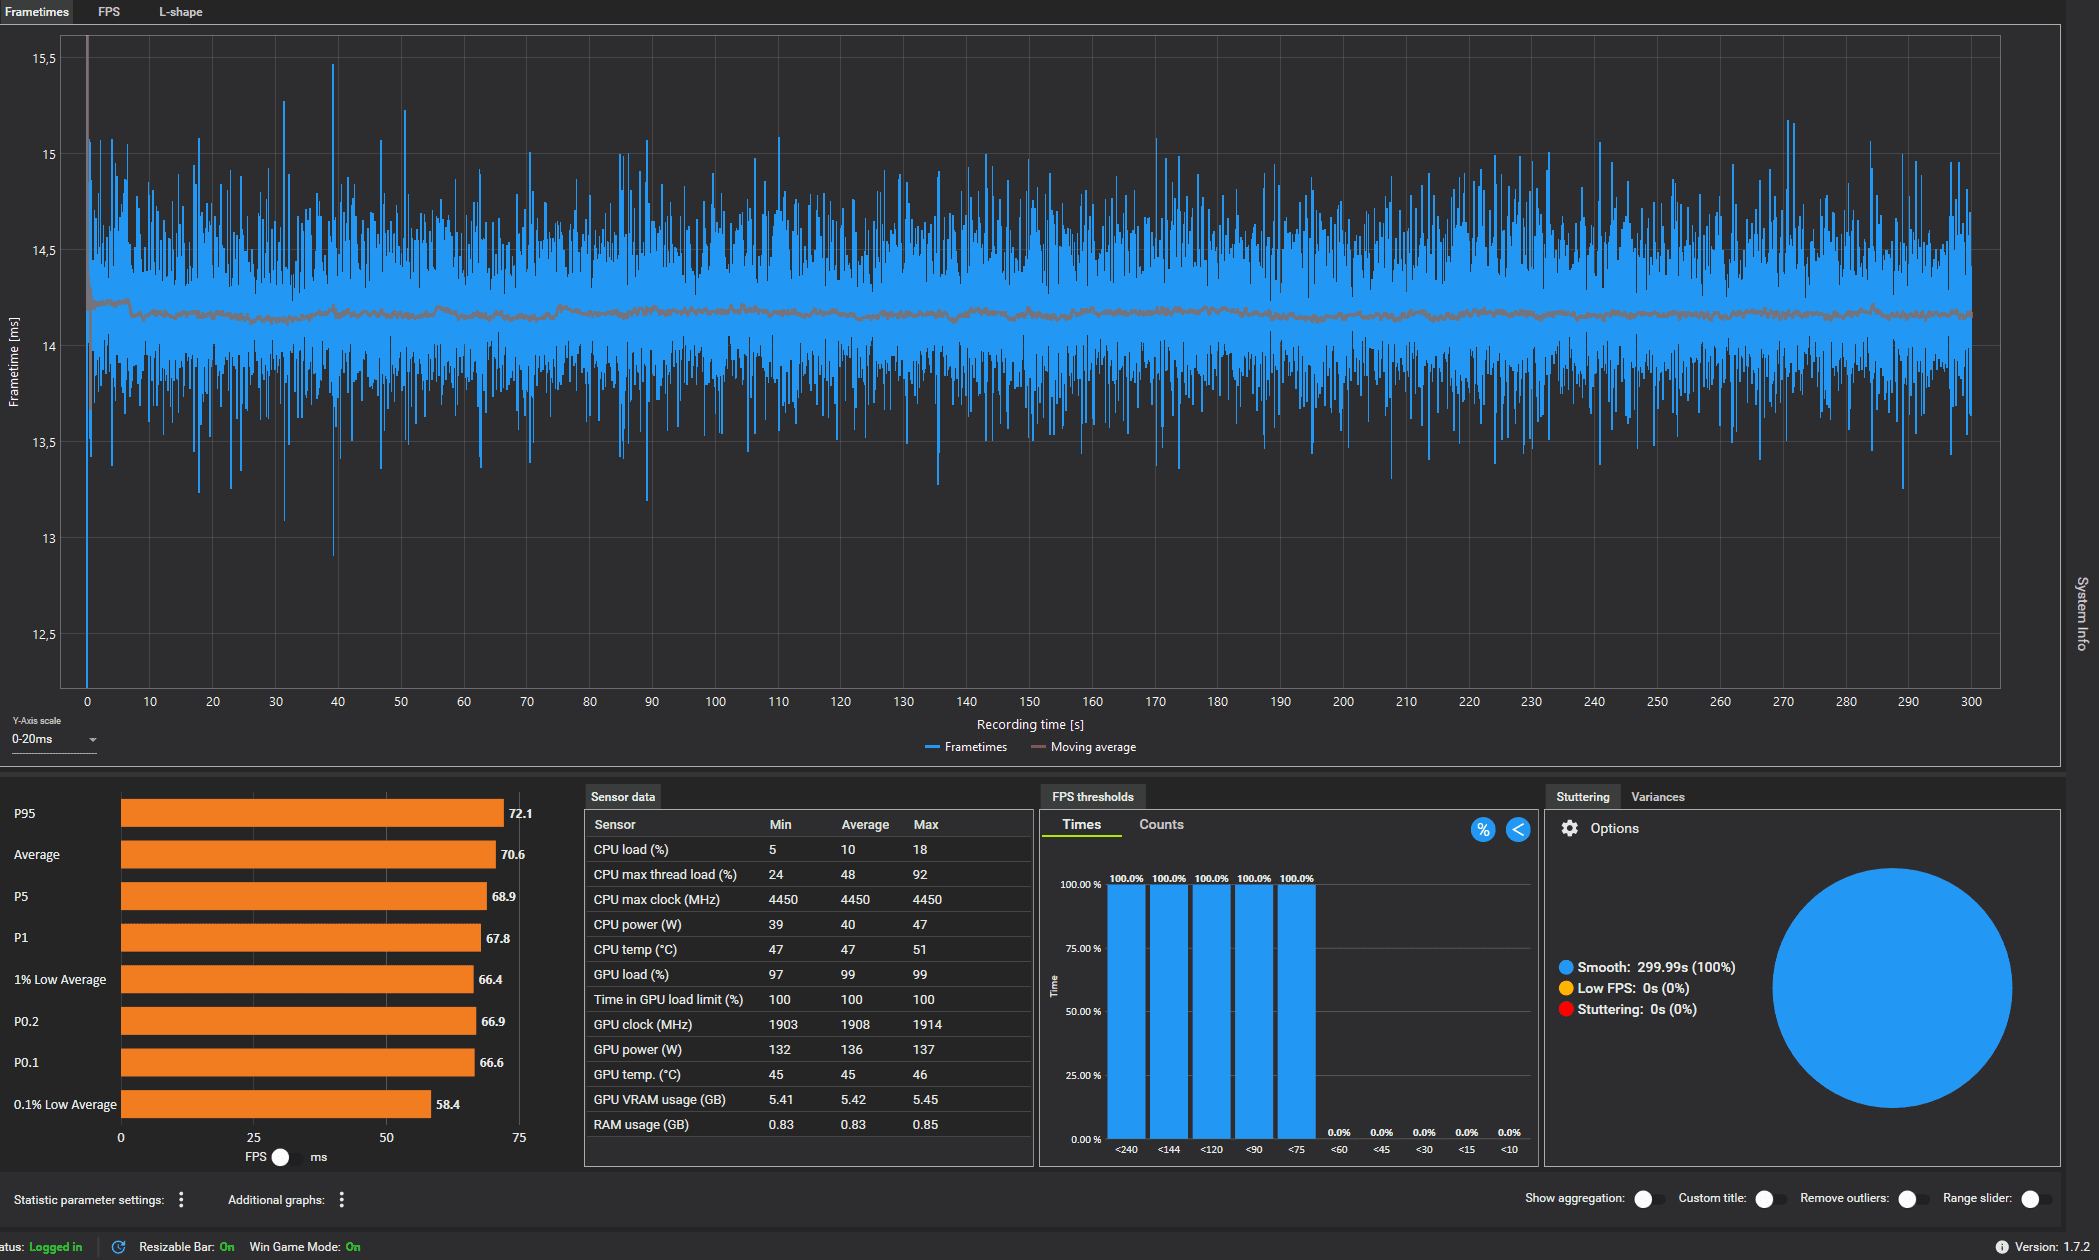
Task: Click the Min column header
Action: [x=780, y=825]
